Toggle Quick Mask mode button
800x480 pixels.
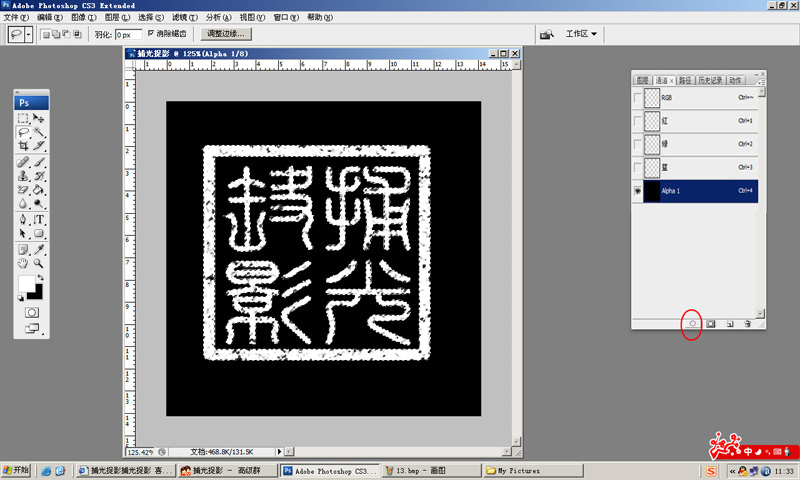[31, 312]
